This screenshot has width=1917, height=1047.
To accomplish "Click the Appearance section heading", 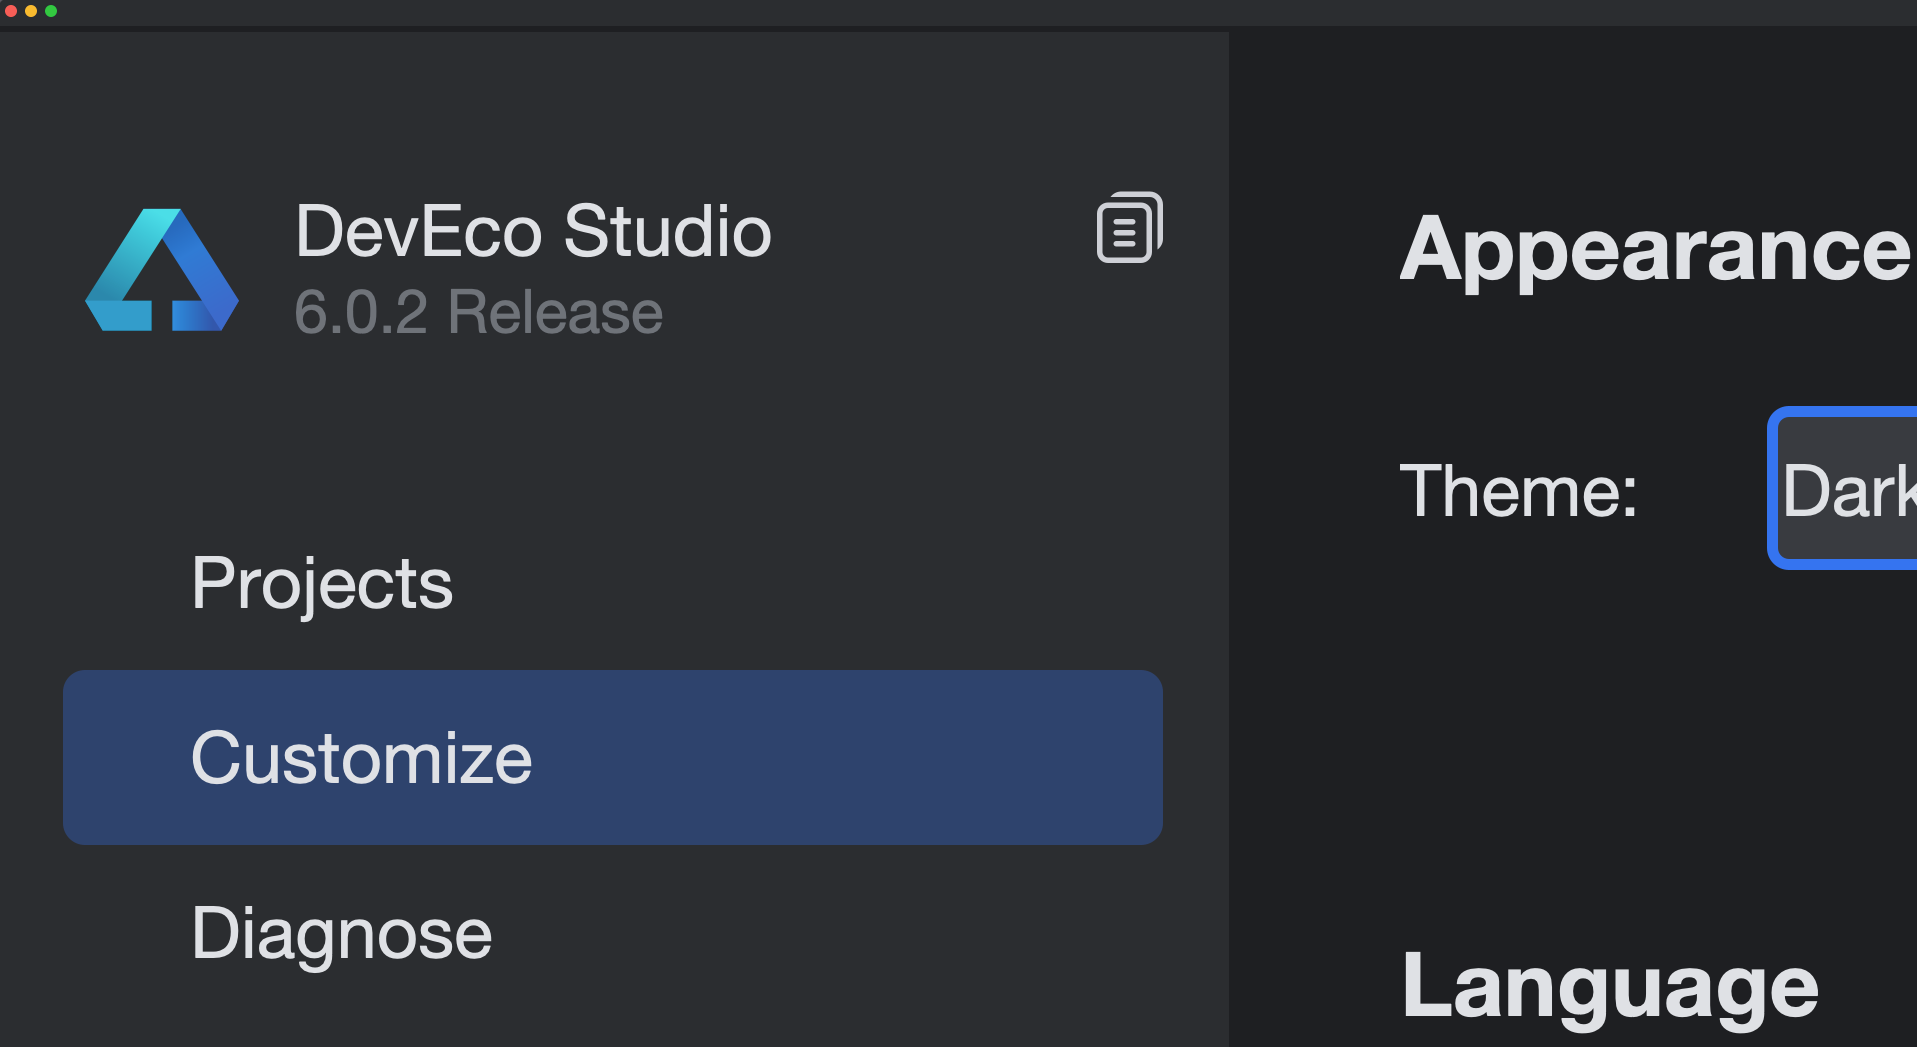I will [x=1655, y=250].
